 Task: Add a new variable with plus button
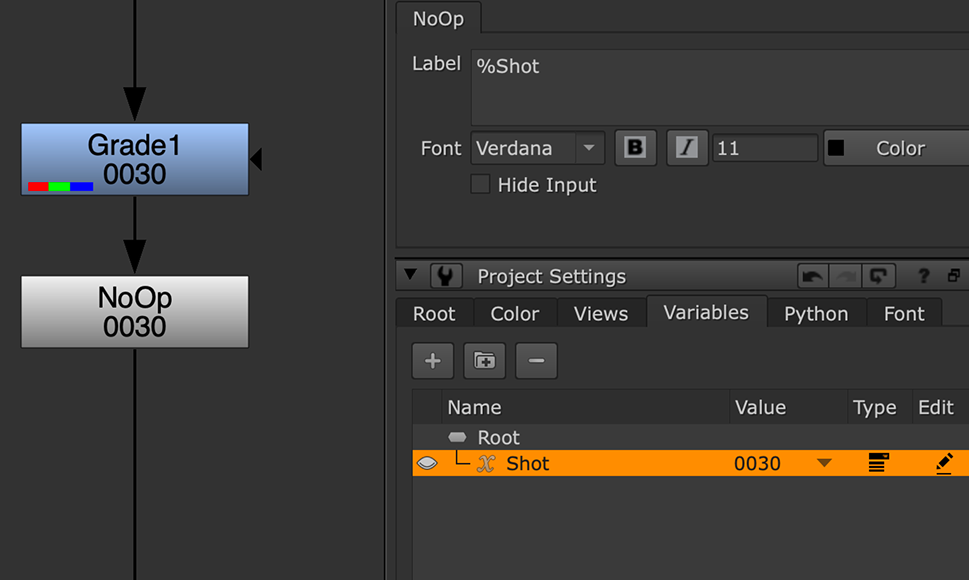pyautogui.click(x=433, y=361)
